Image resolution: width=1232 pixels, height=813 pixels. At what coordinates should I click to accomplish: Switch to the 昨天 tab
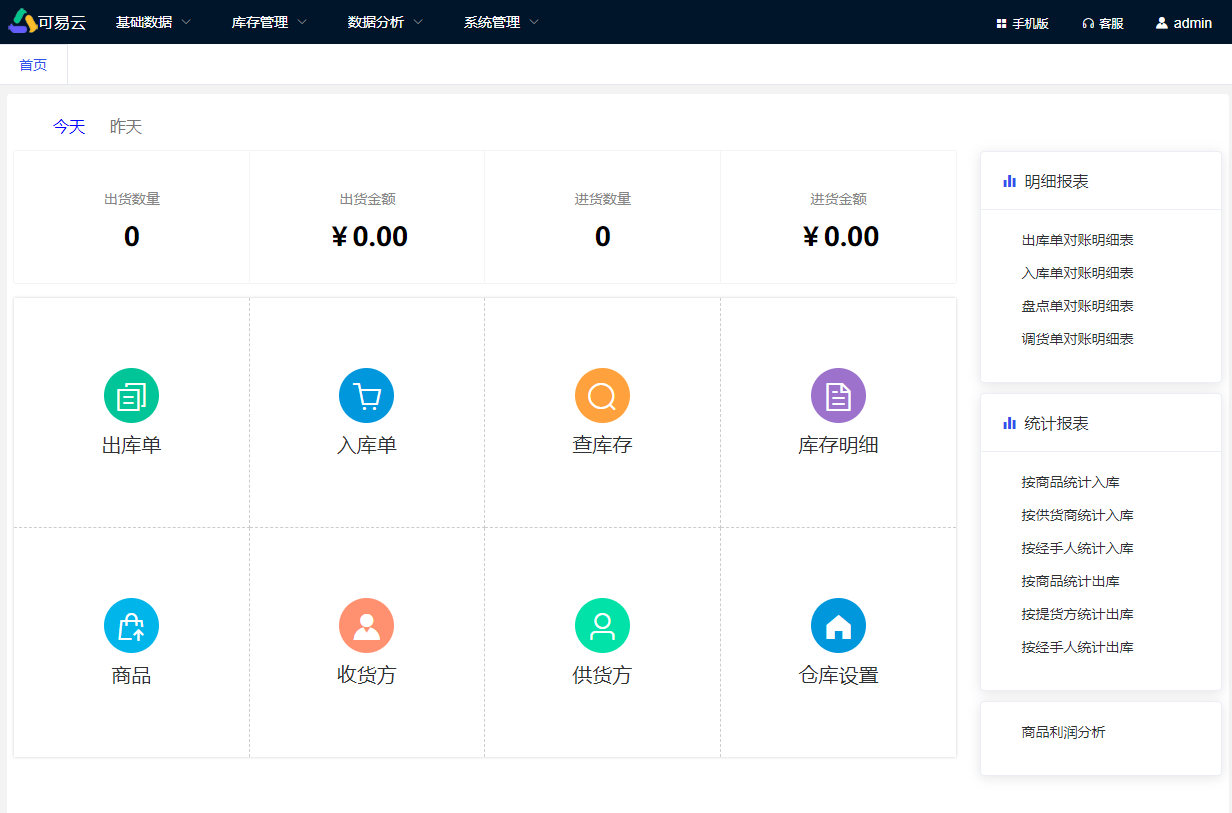126,127
